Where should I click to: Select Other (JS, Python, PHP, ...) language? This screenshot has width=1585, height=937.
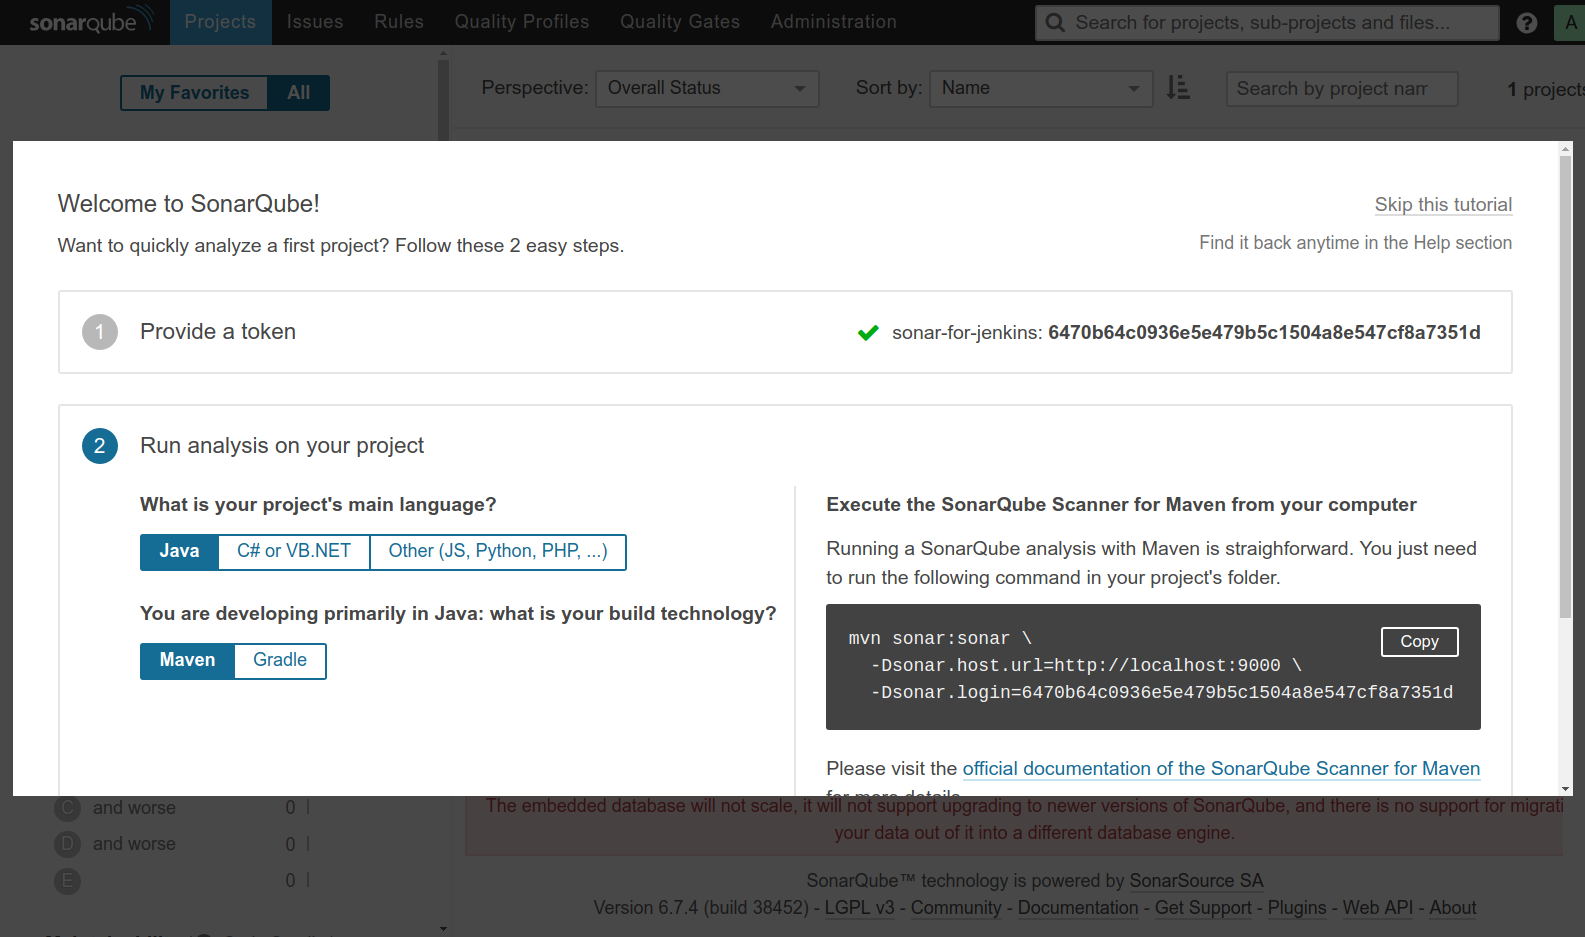[498, 551]
